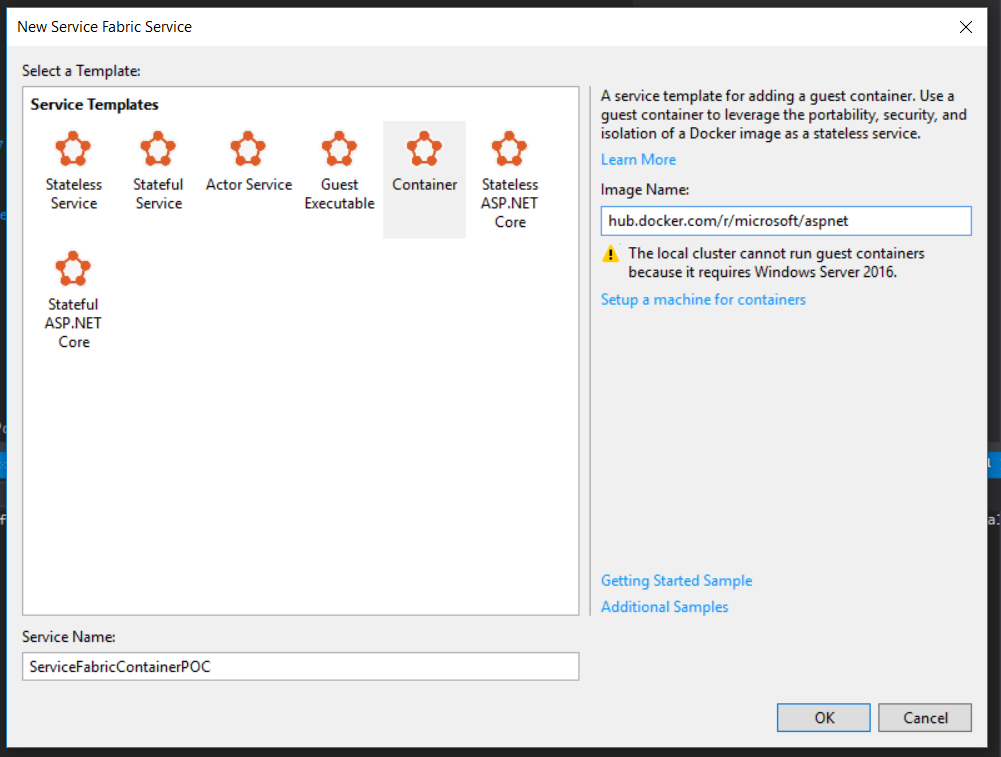
Task: Open the Additional Samples link
Action: pos(665,607)
